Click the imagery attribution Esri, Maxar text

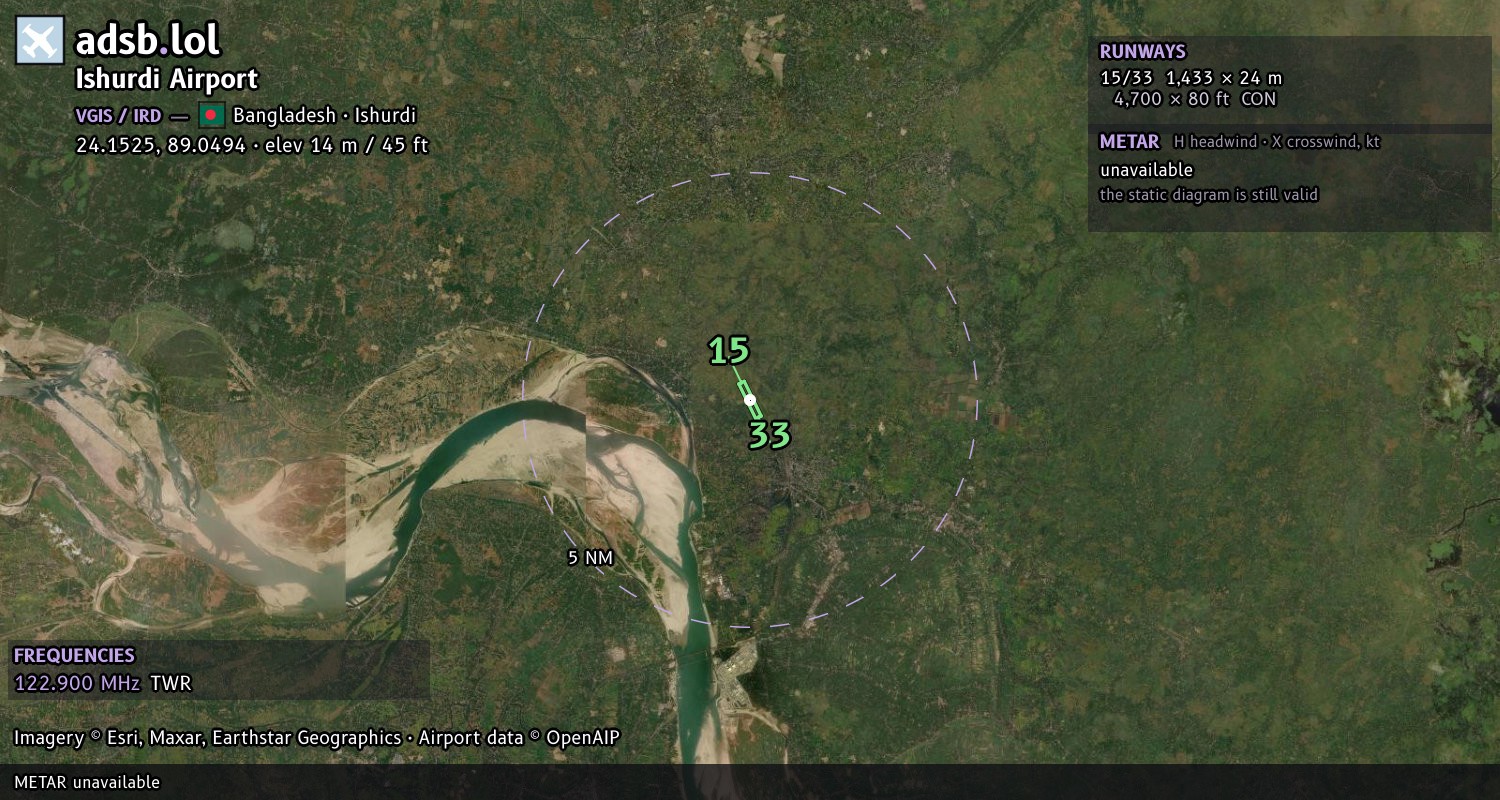[207, 738]
